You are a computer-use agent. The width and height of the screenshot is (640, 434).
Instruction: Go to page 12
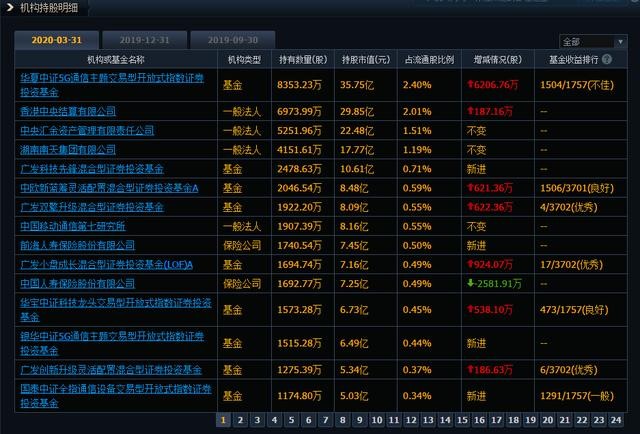pyautogui.click(x=411, y=420)
